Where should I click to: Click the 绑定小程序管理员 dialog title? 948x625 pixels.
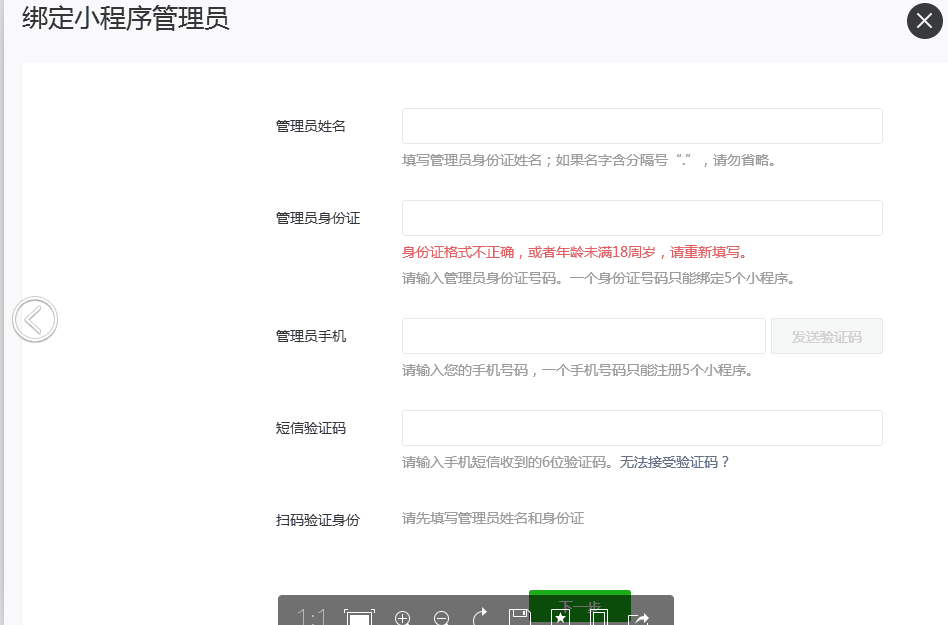126,19
